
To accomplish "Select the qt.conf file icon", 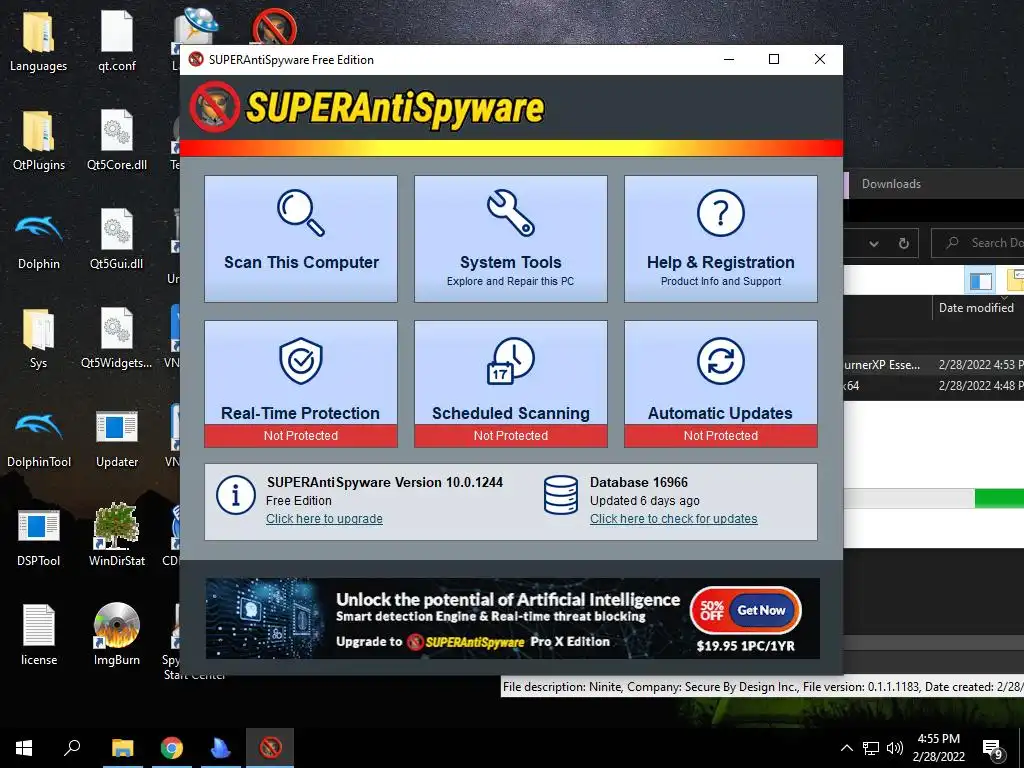I will pyautogui.click(x=117, y=40).
